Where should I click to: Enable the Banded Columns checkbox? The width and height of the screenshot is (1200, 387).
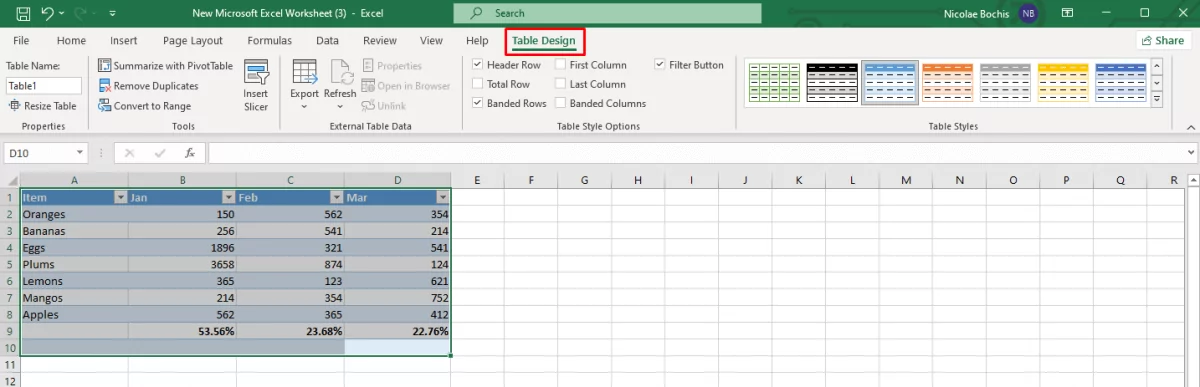561,103
